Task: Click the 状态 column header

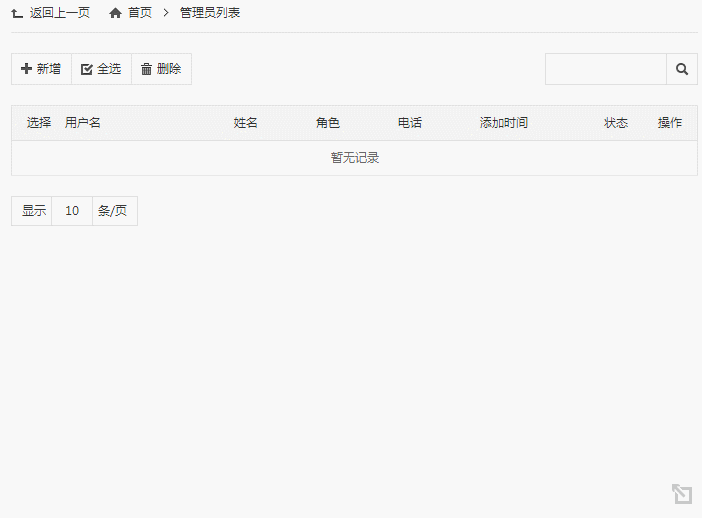Action: 616,123
